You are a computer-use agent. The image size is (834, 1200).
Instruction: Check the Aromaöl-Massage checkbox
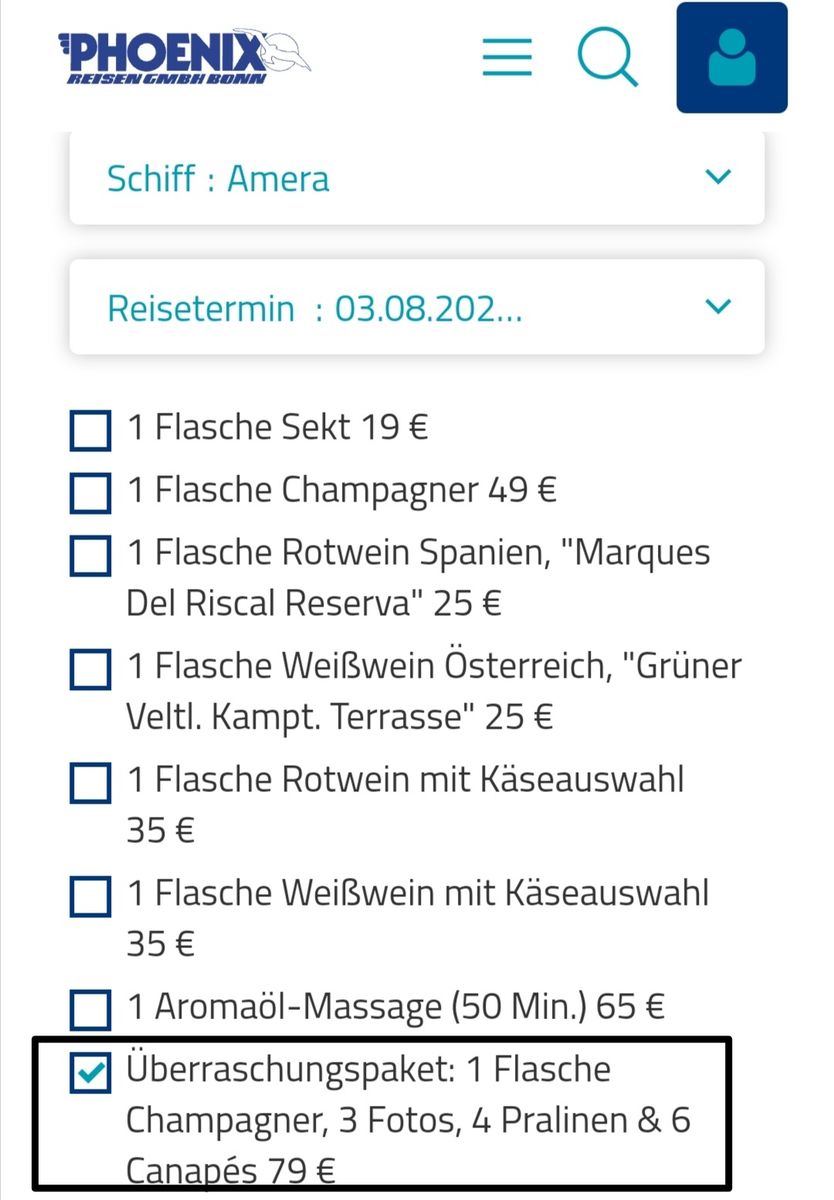[90, 1009]
